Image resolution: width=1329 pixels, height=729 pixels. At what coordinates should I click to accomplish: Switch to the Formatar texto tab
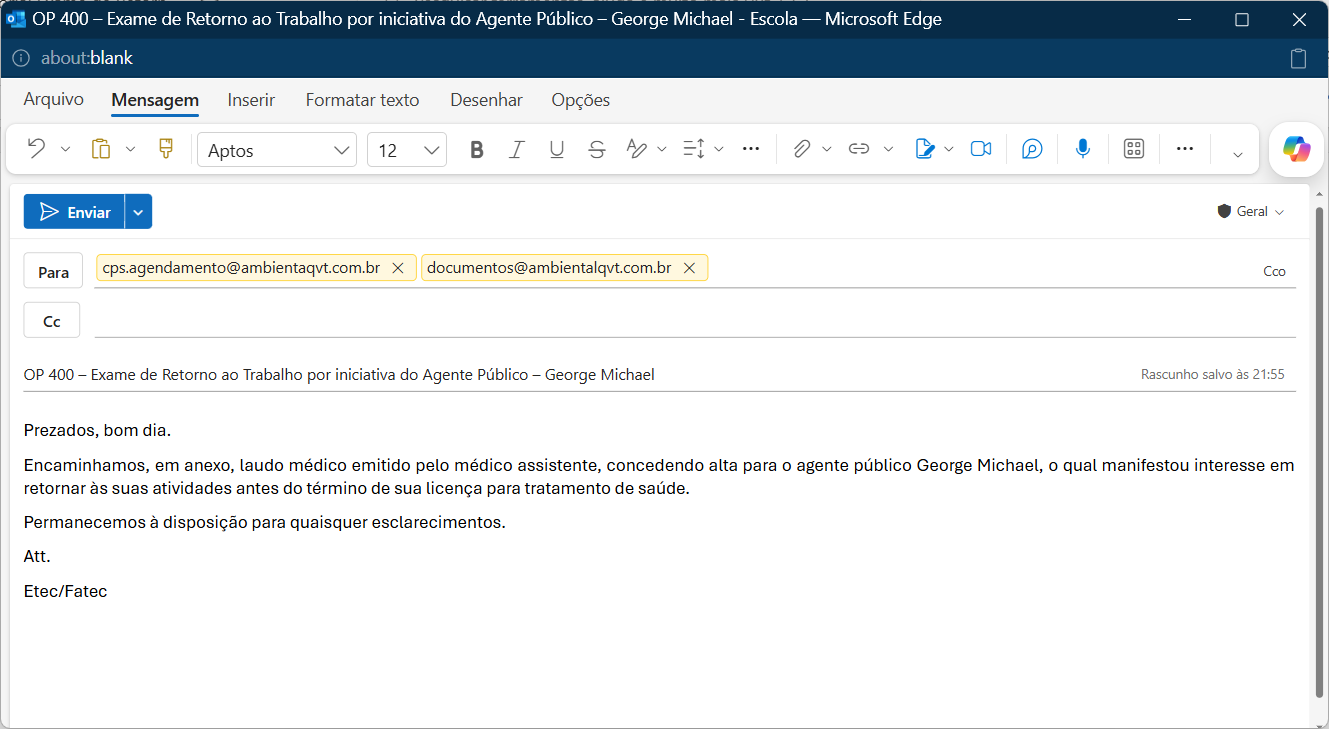tap(363, 100)
